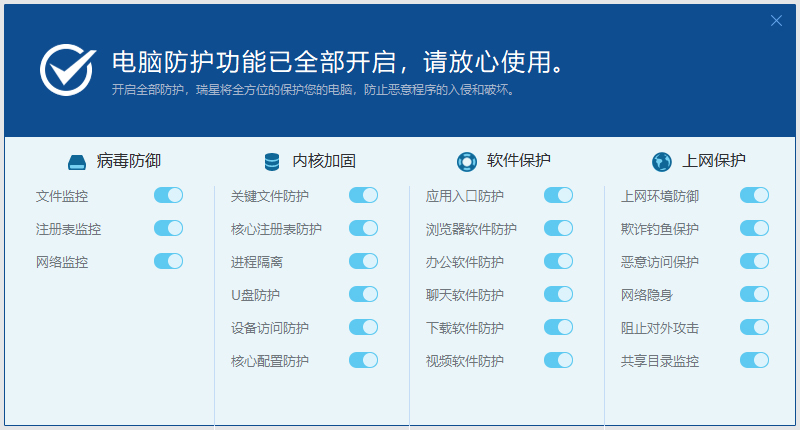Toggle 共享目录监控 switch
Screen dimensions: 800x430
tap(754, 360)
